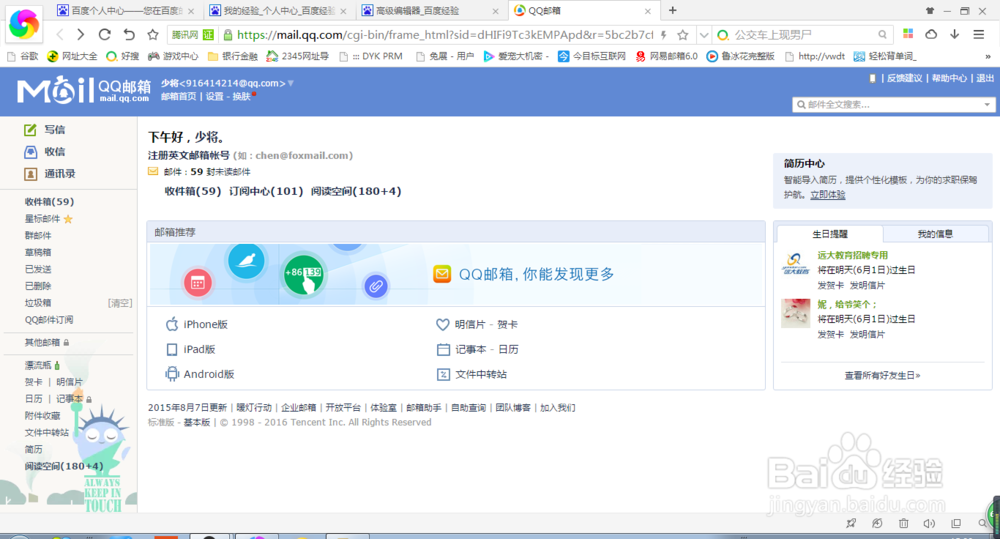Image resolution: width=1000 pixels, height=539 pixels.
Task: Click the 设置 settings link in header
Action: point(214,96)
